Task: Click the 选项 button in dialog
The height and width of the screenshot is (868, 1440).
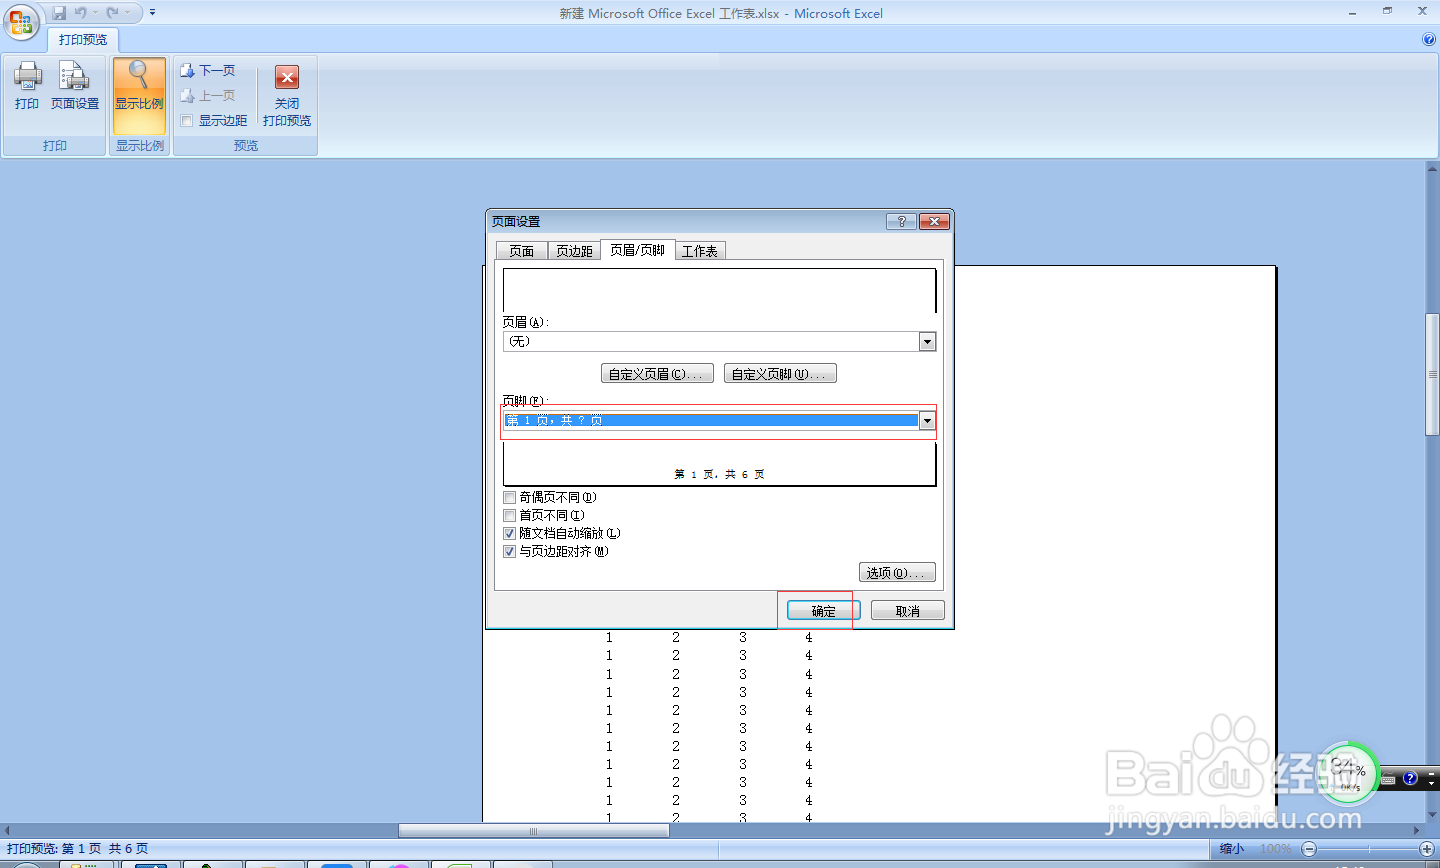Action: tap(897, 572)
